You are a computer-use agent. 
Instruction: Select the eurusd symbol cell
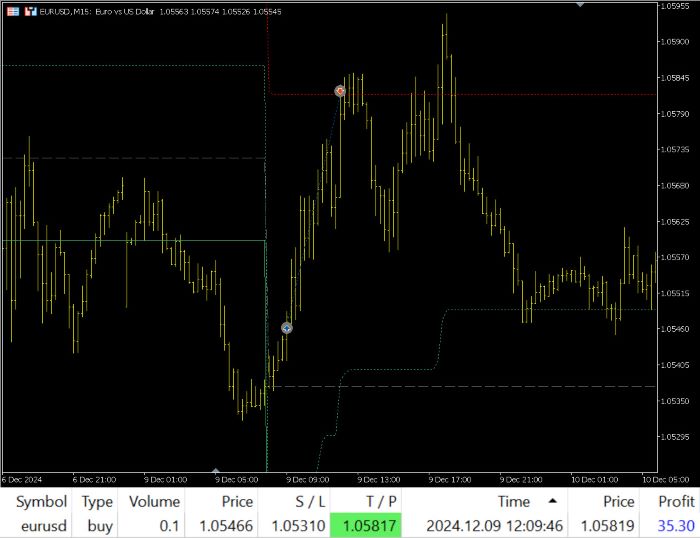[x=44, y=526]
